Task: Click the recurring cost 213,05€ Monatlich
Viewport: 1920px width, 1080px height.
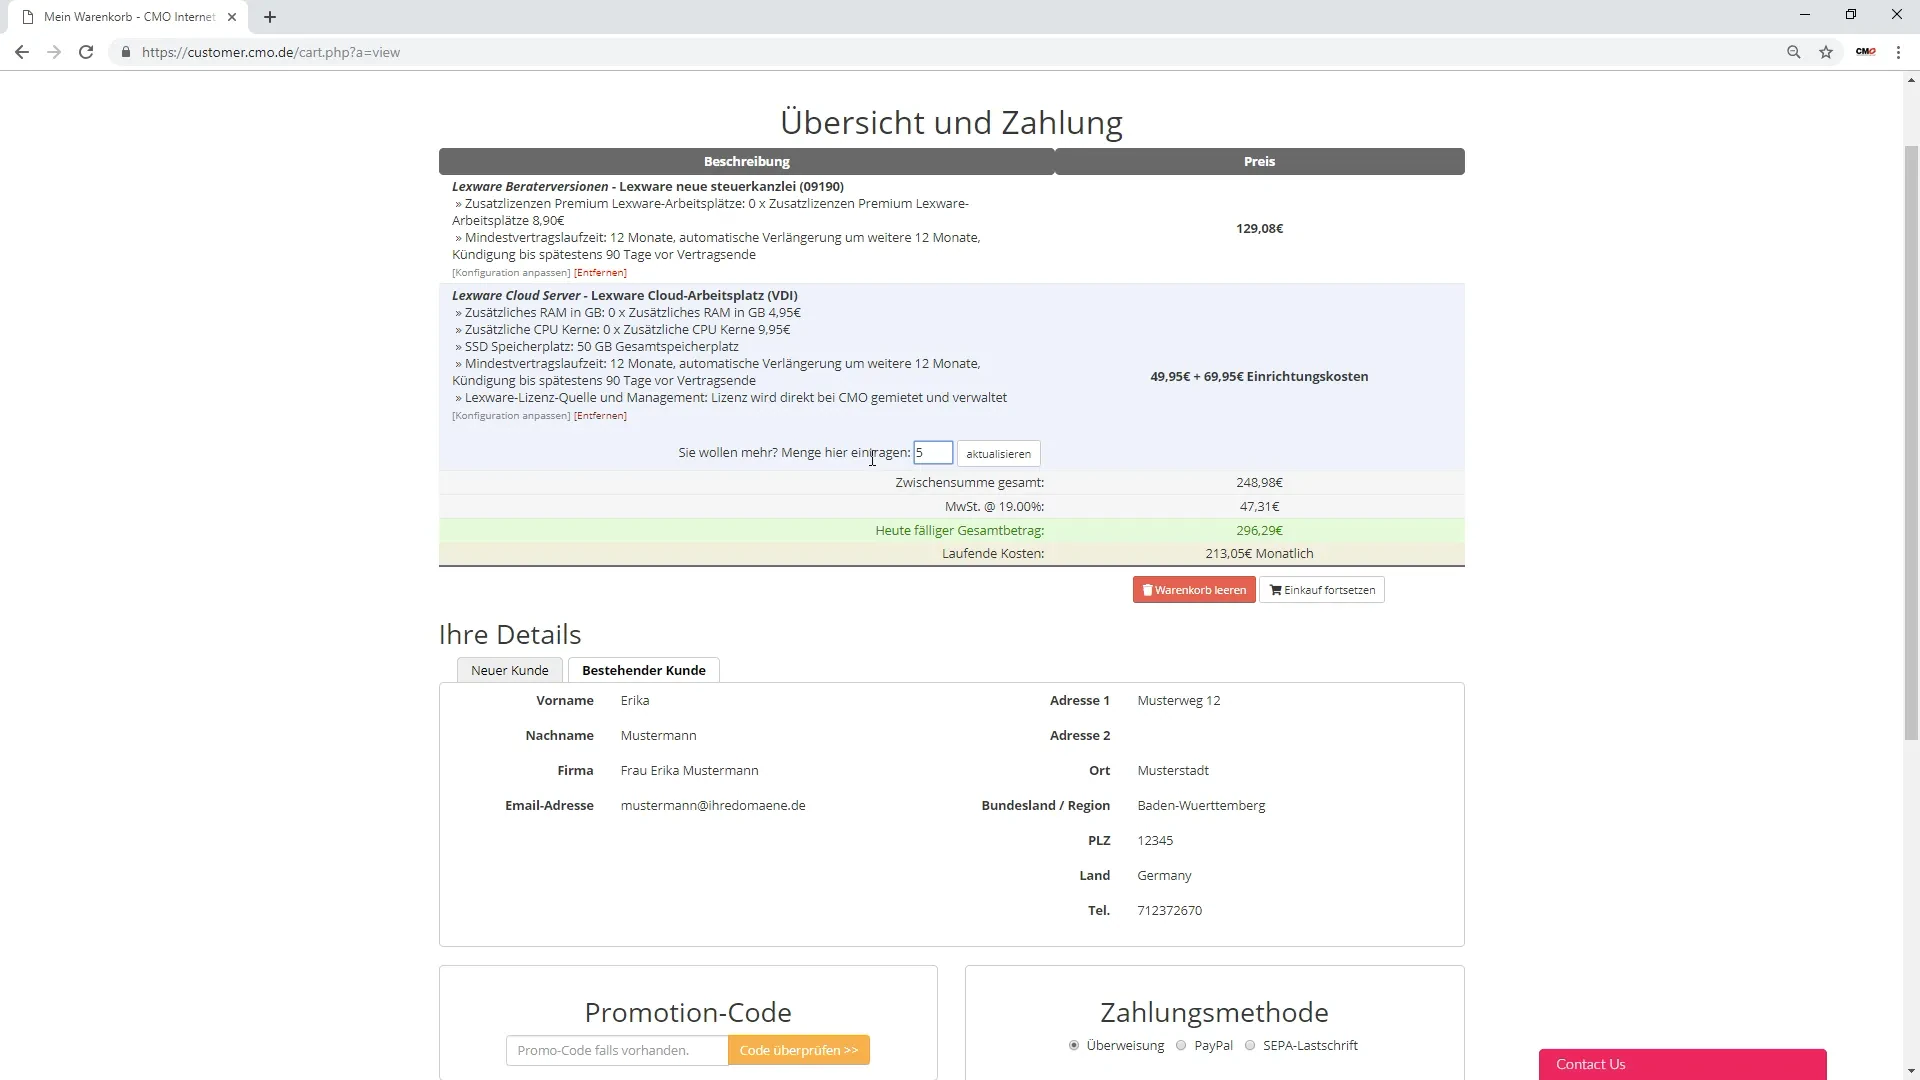Action: coord(1259,554)
